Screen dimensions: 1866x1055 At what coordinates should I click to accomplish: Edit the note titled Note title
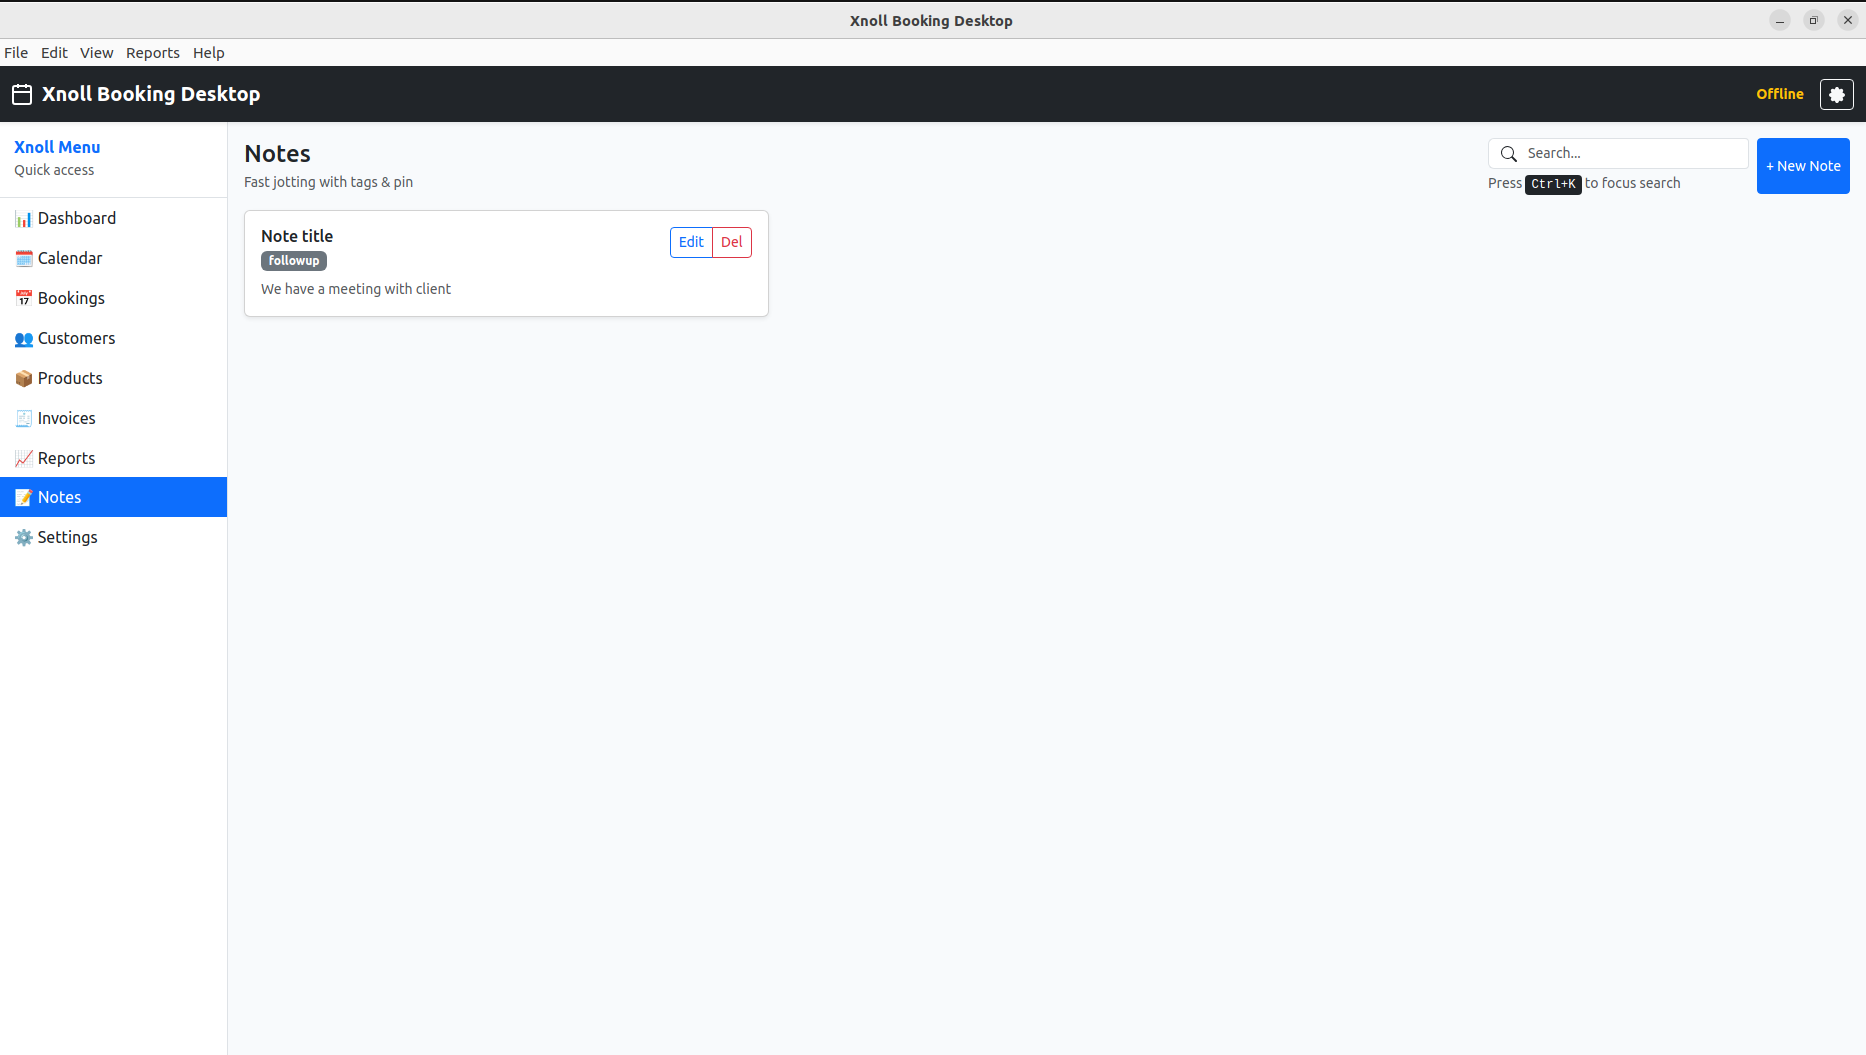(690, 242)
